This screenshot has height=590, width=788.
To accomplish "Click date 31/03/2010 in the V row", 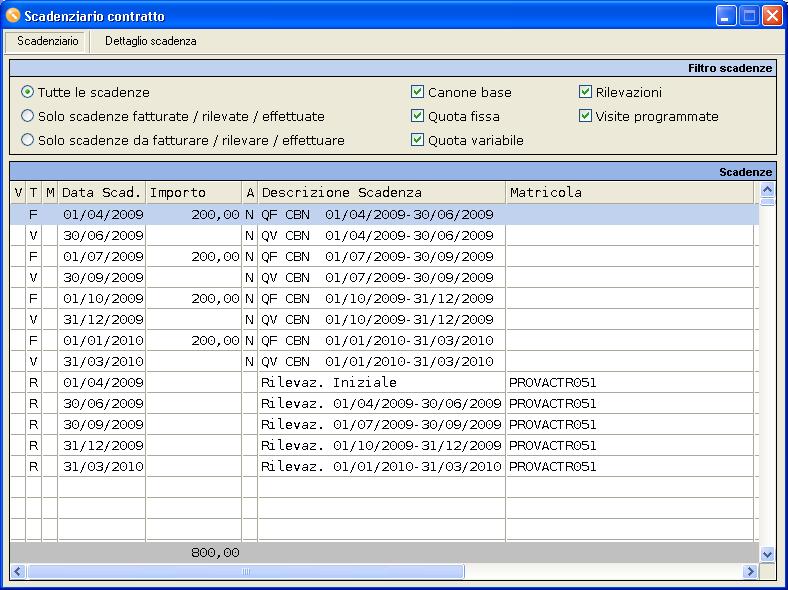I will (103, 362).
